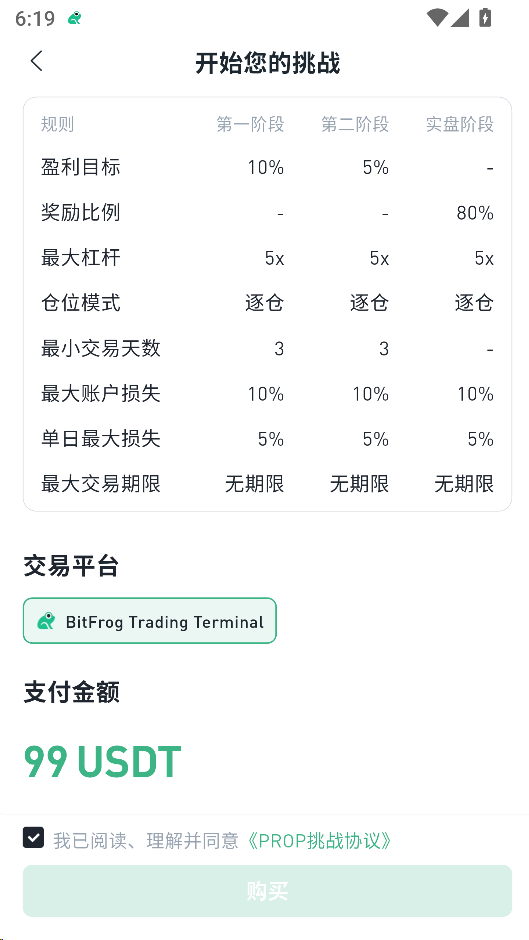Viewport: 529px width, 940px height.
Task: Open the 《PROP挑战协议》 link
Action: [x=320, y=840]
